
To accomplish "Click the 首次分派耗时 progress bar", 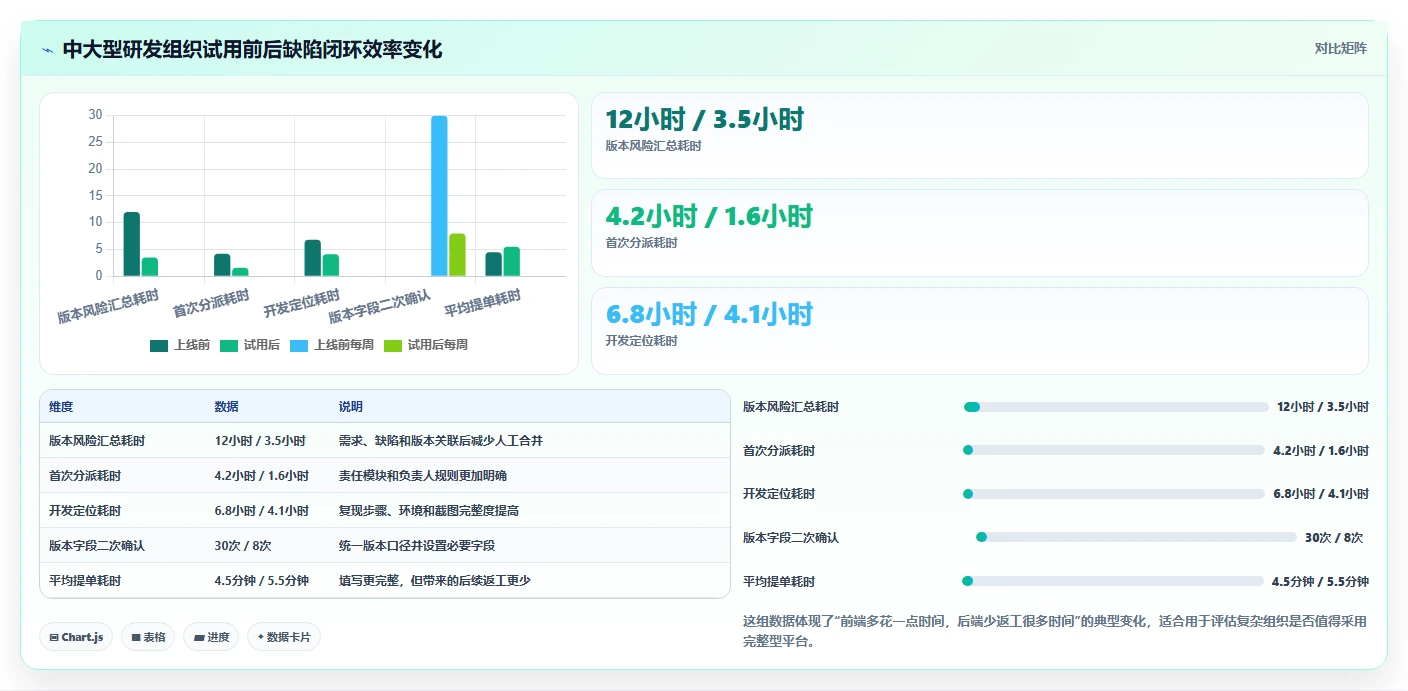I will point(1113,450).
